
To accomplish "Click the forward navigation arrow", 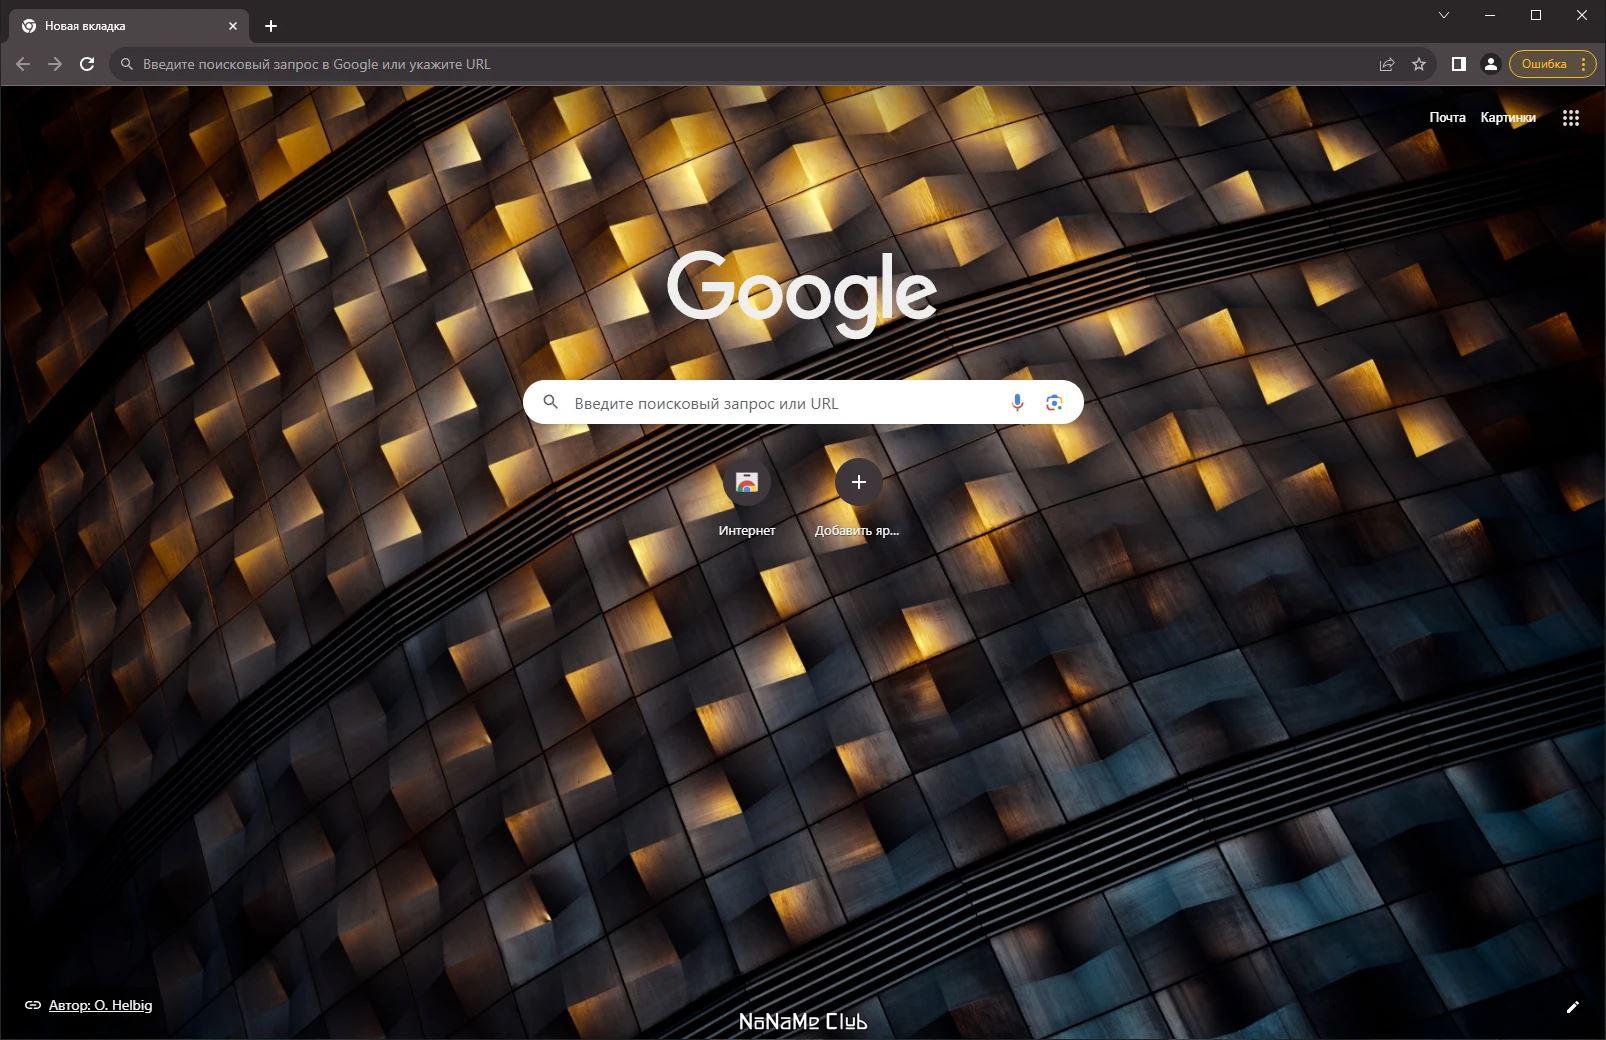I will tap(54, 63).
